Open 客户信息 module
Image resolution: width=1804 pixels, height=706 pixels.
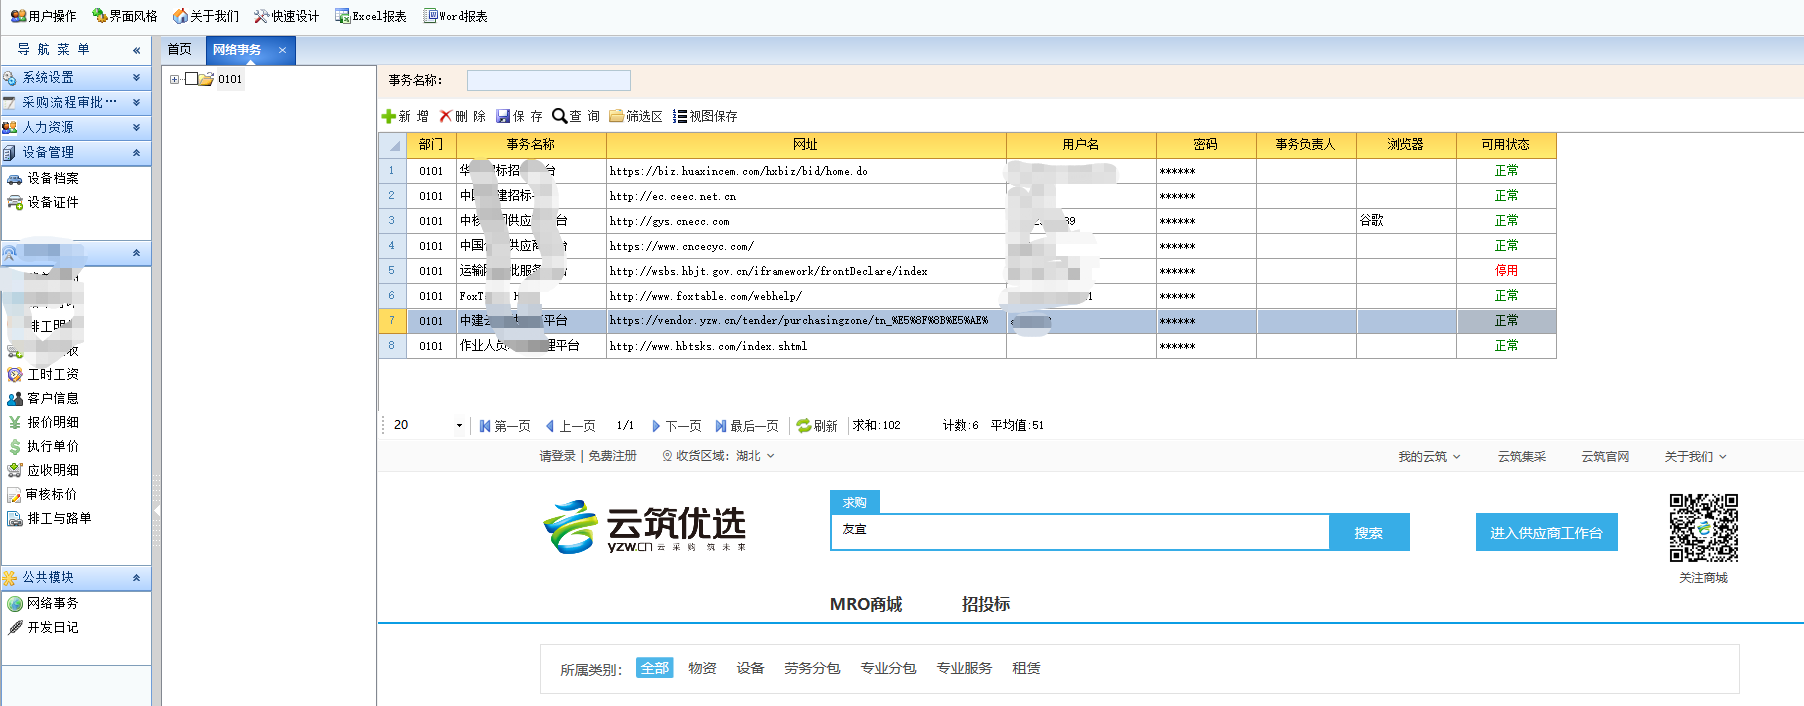(43, 398)
